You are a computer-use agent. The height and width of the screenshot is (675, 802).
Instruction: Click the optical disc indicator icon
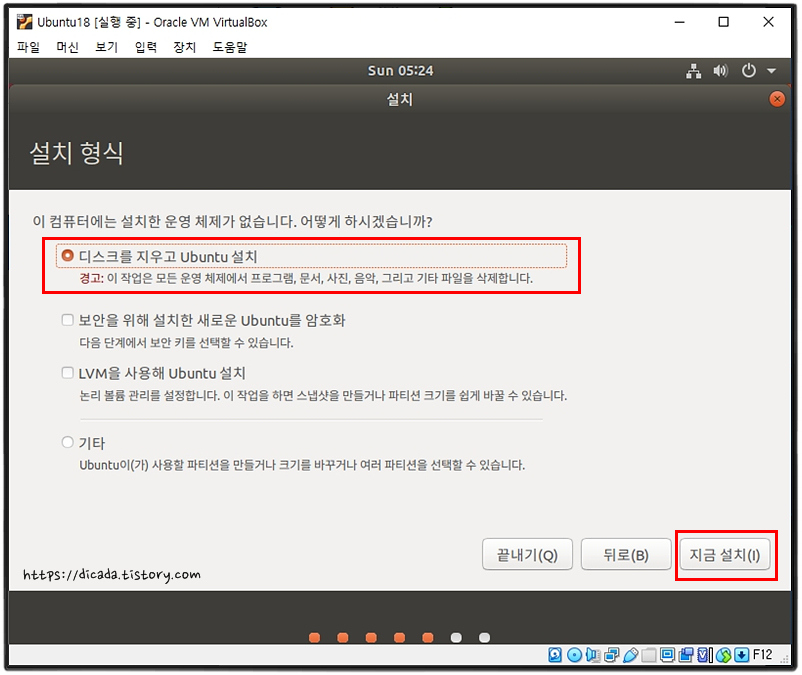[x=574, y=655]
